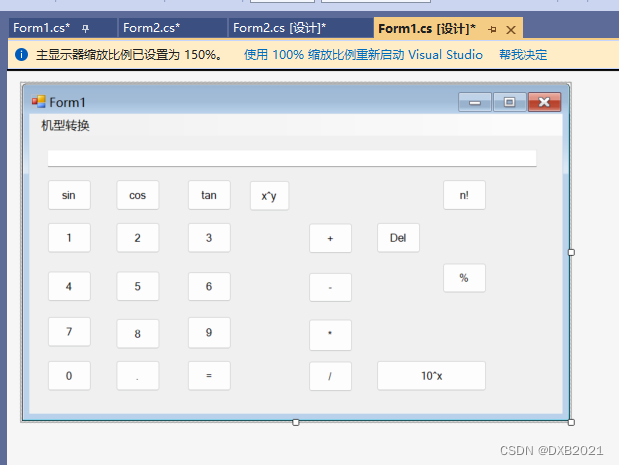Close the Form1.cs [设计] tab
This screenshot has height=465, width=619.
pos(511,30)
